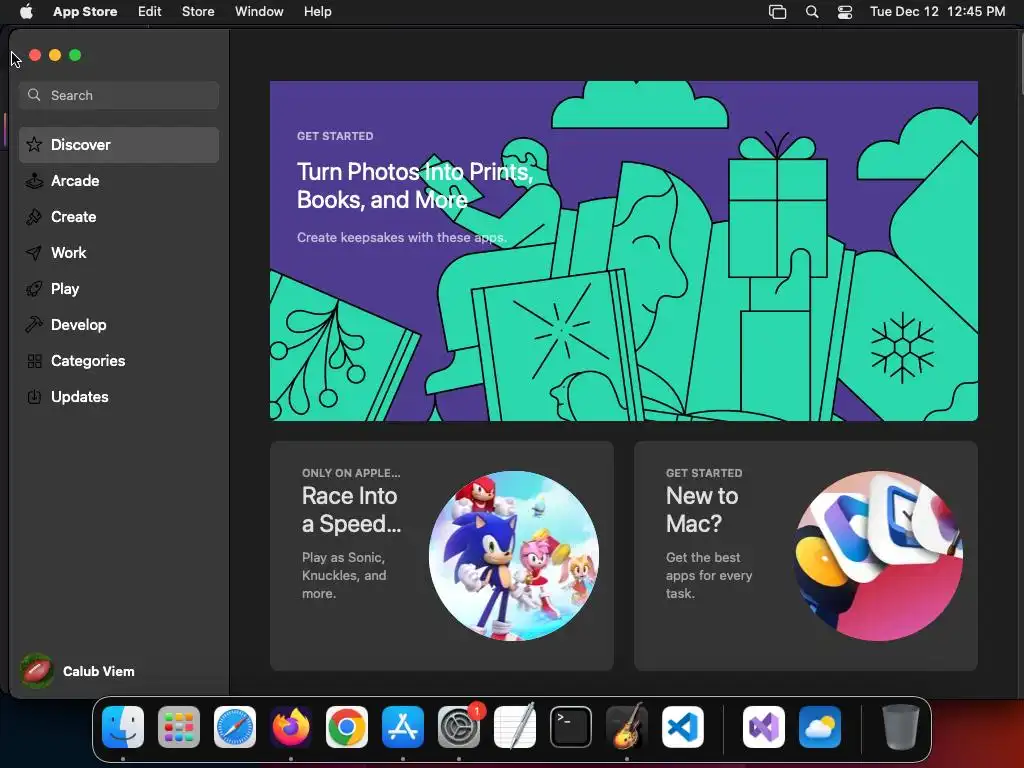Open Visual Studio Code from Dock
The height and width of the screenshot is (768, 1024).
[x=683, y=727]
